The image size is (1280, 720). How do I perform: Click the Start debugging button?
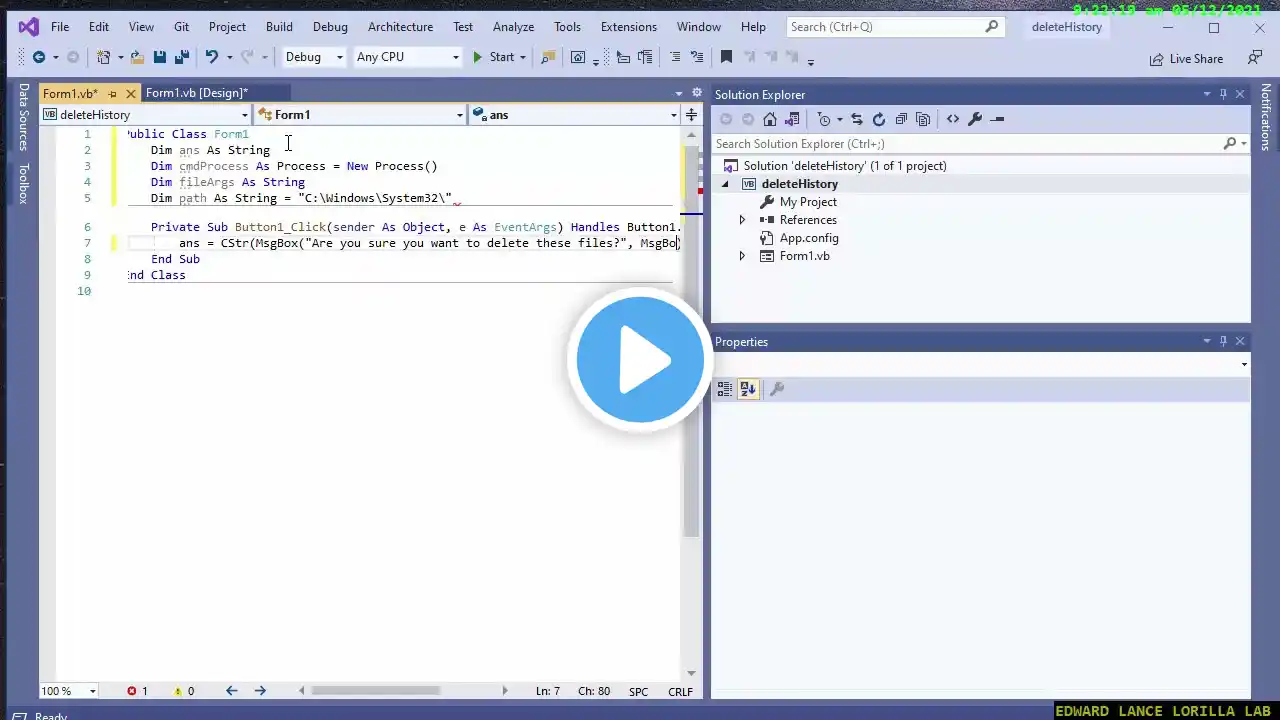click(493, 57)
